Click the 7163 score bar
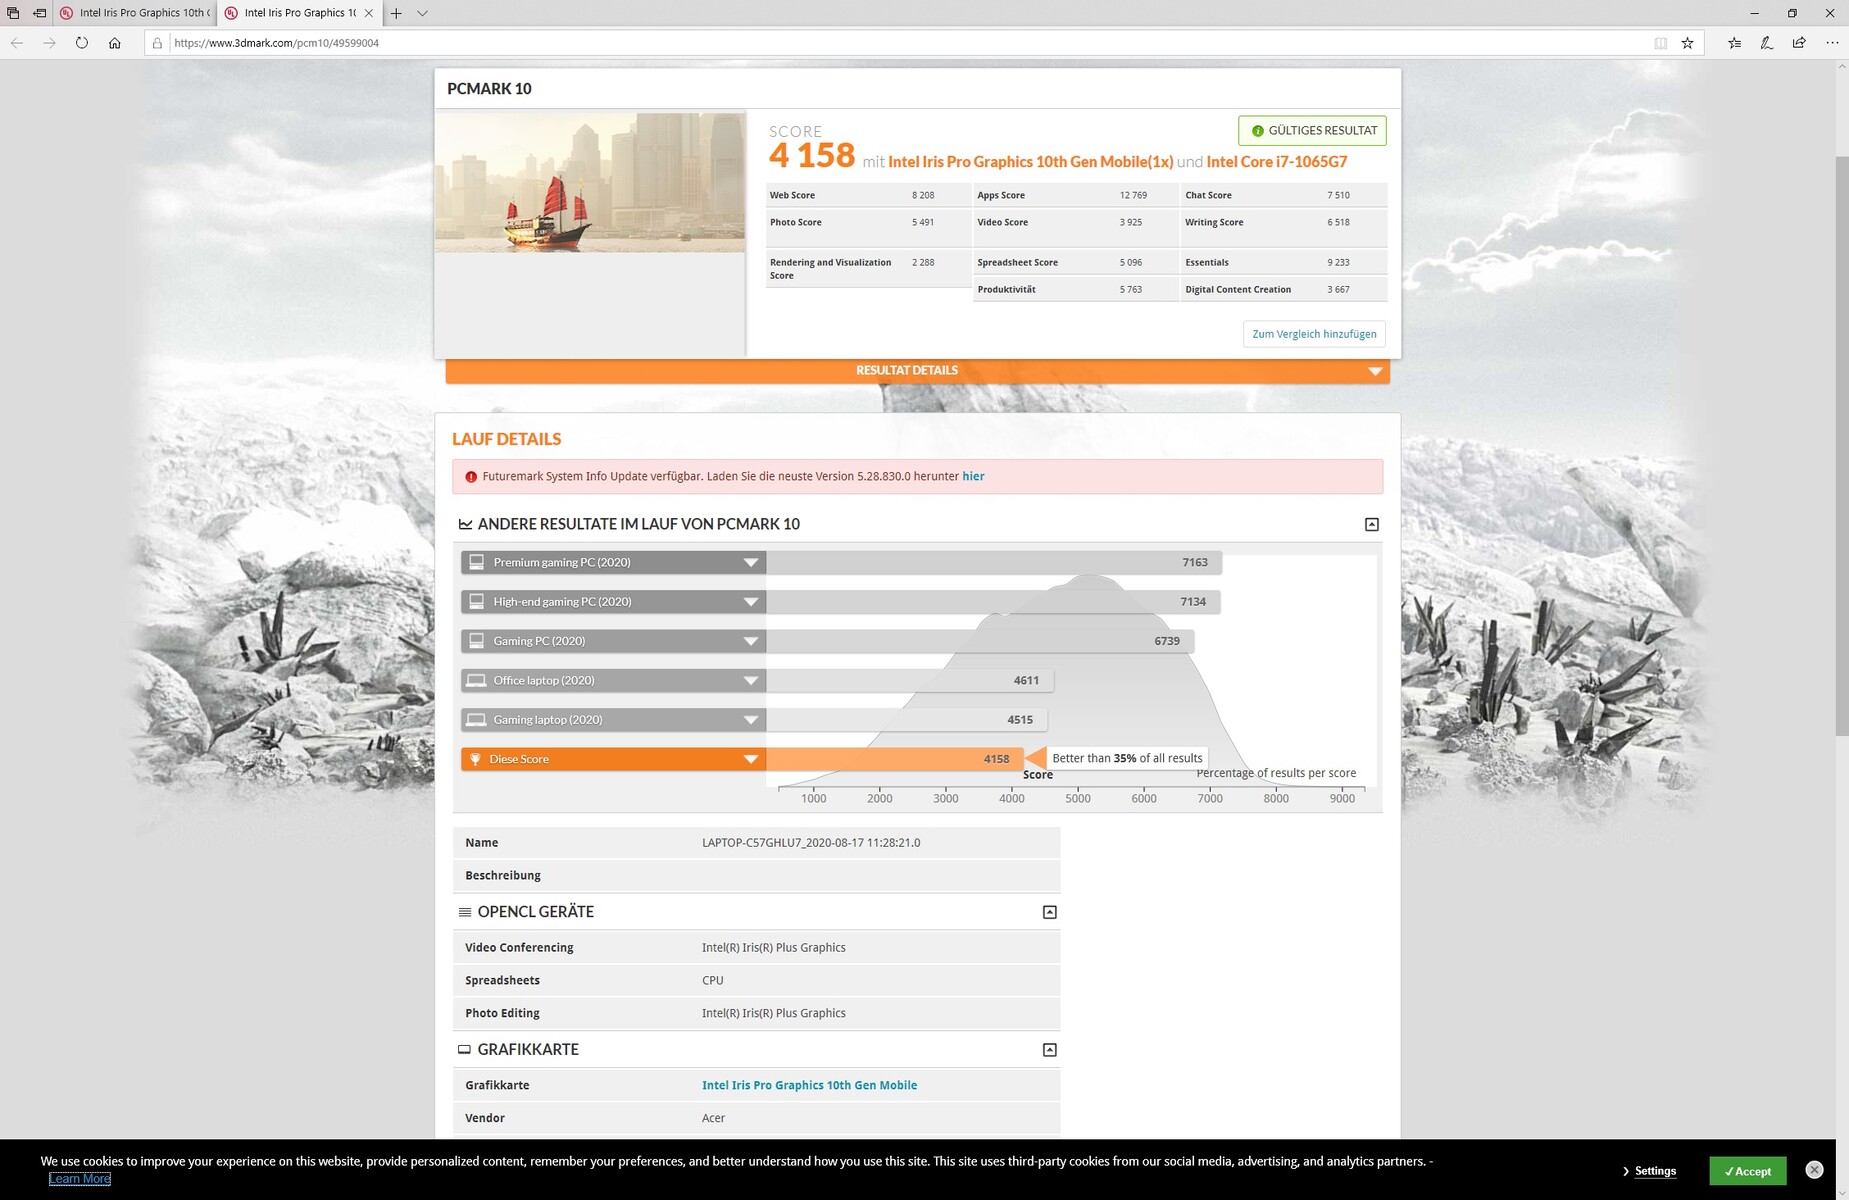Image resolution: width=1849 pixels, height=1200 pixels. pos(994,562)
